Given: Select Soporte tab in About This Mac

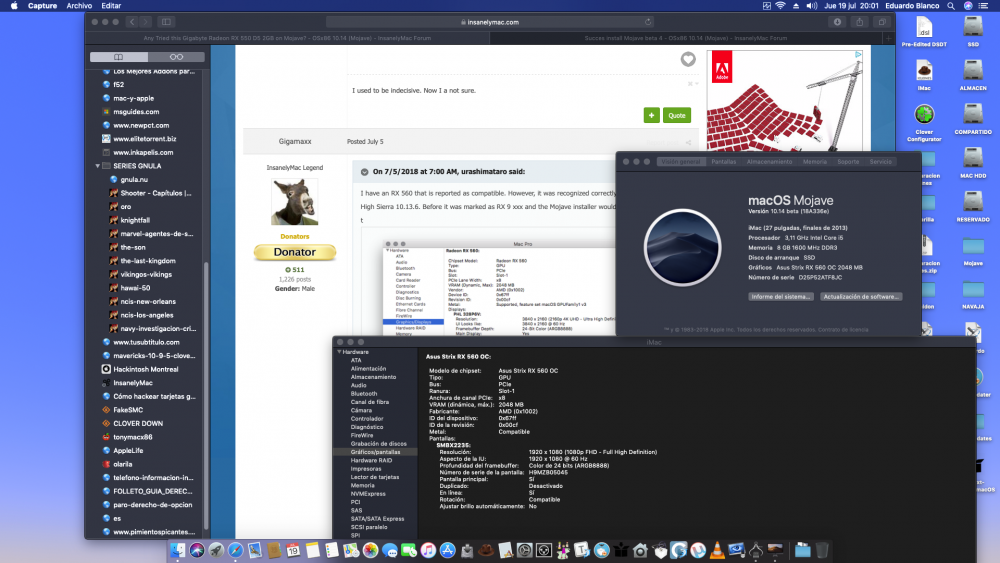Looking at the screenshot, I should [848, 162].
